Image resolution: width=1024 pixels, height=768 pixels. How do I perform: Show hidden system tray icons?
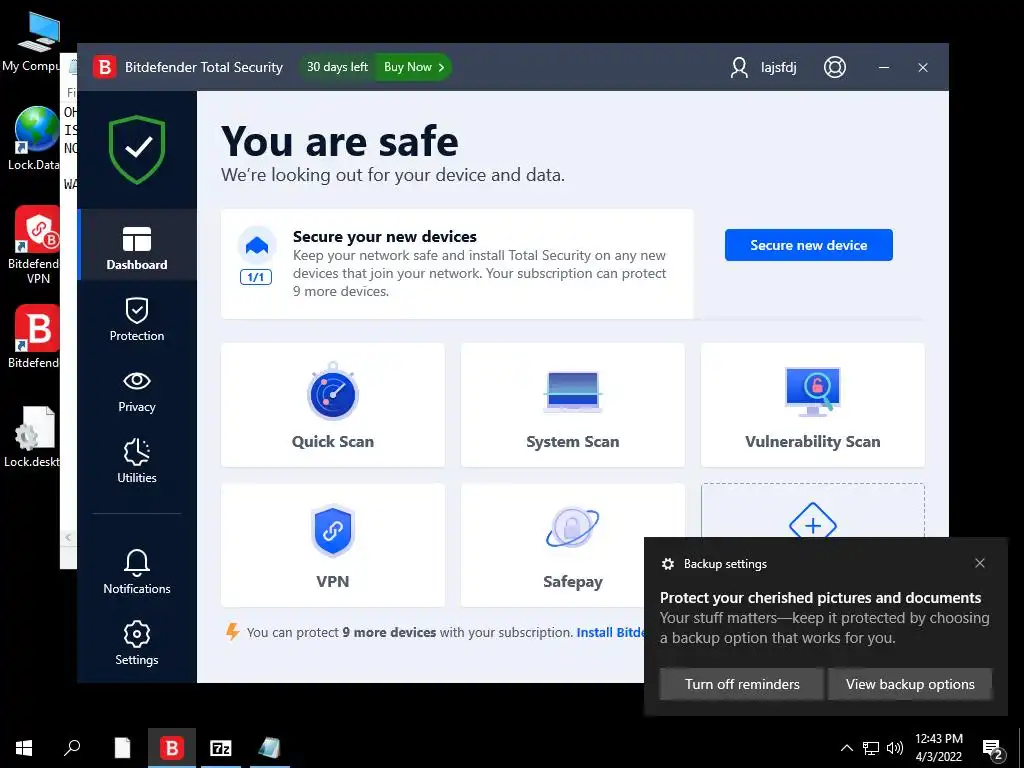[846, 748]
